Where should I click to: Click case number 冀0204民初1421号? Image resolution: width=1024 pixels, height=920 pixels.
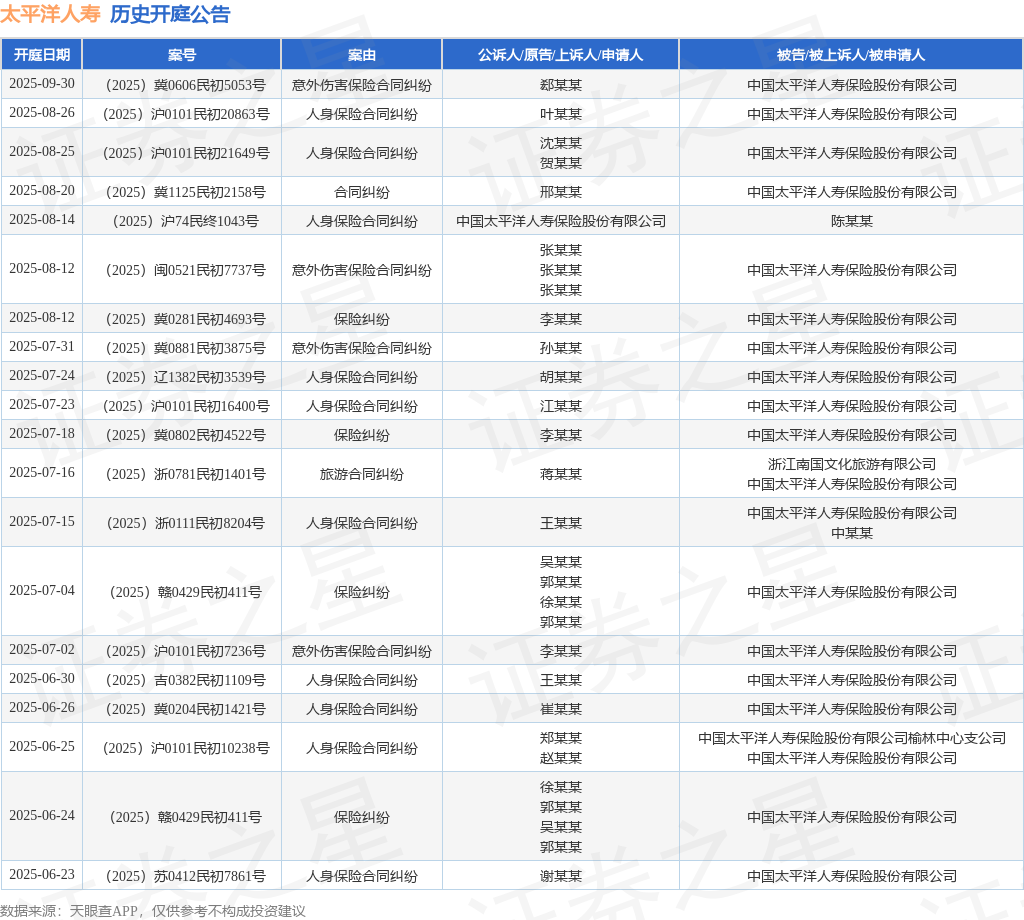point(185,709)
